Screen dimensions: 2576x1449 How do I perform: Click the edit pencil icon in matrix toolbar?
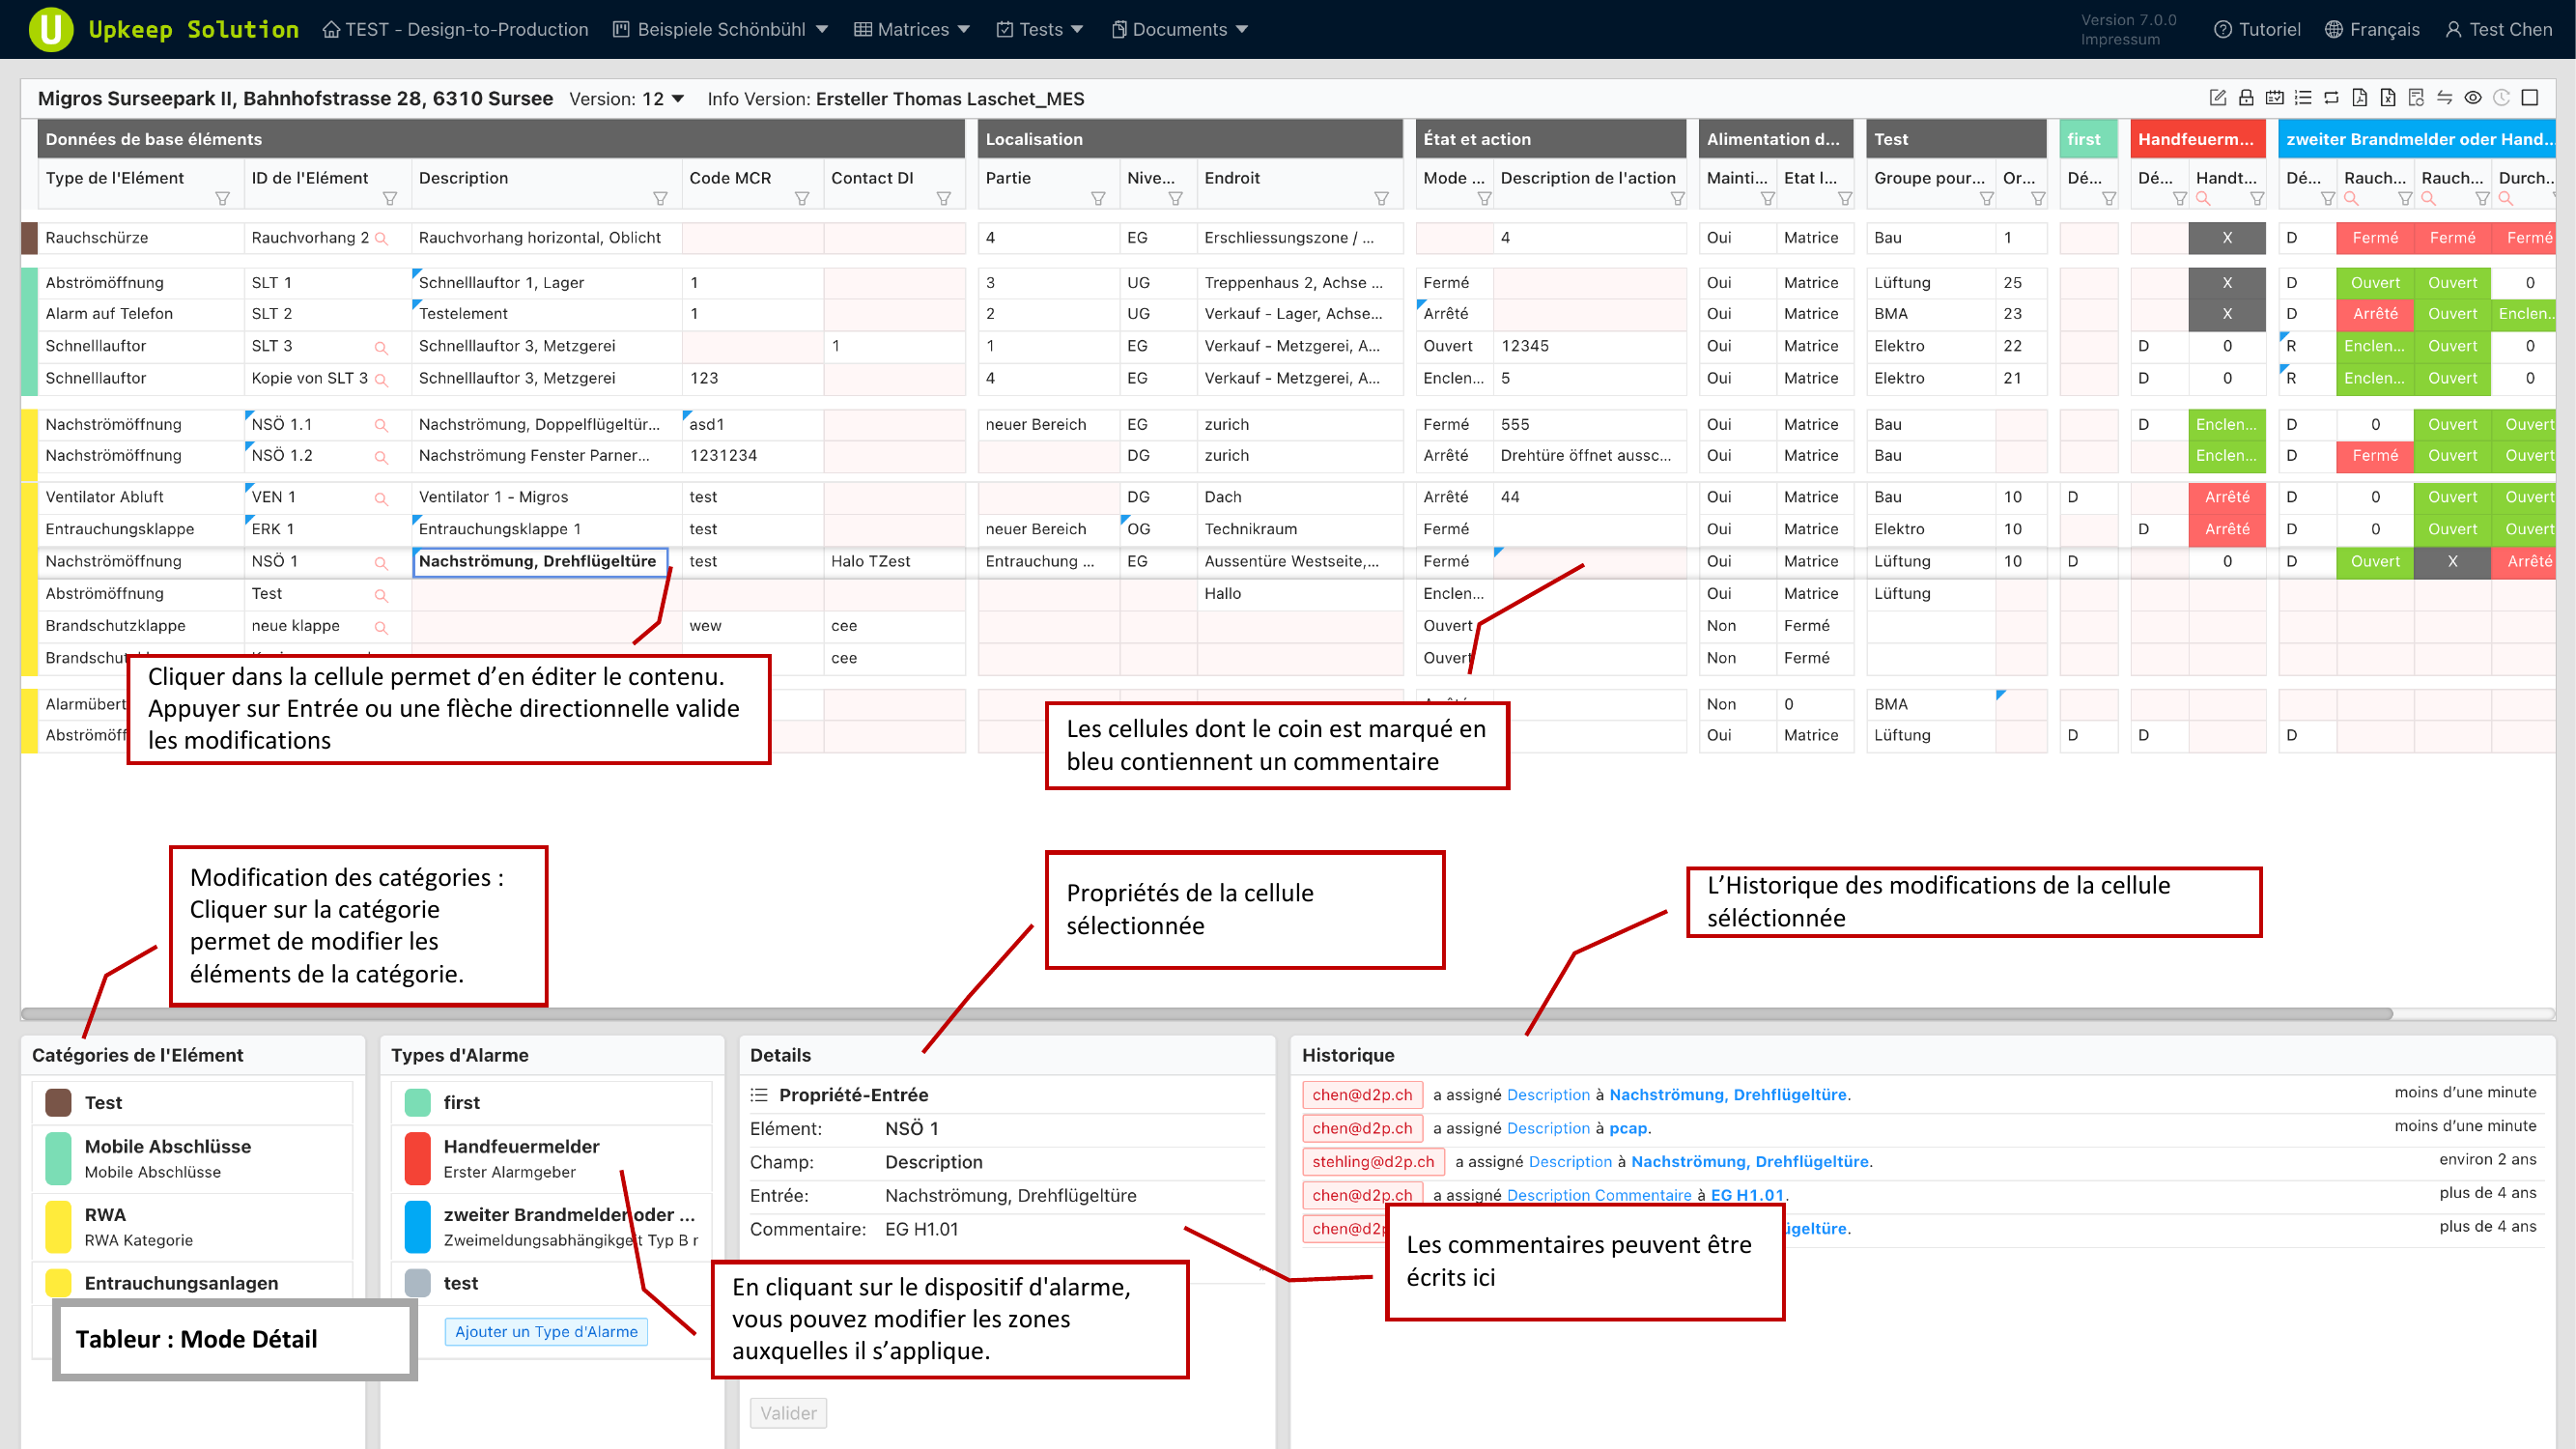click(x=2217, y=98)
